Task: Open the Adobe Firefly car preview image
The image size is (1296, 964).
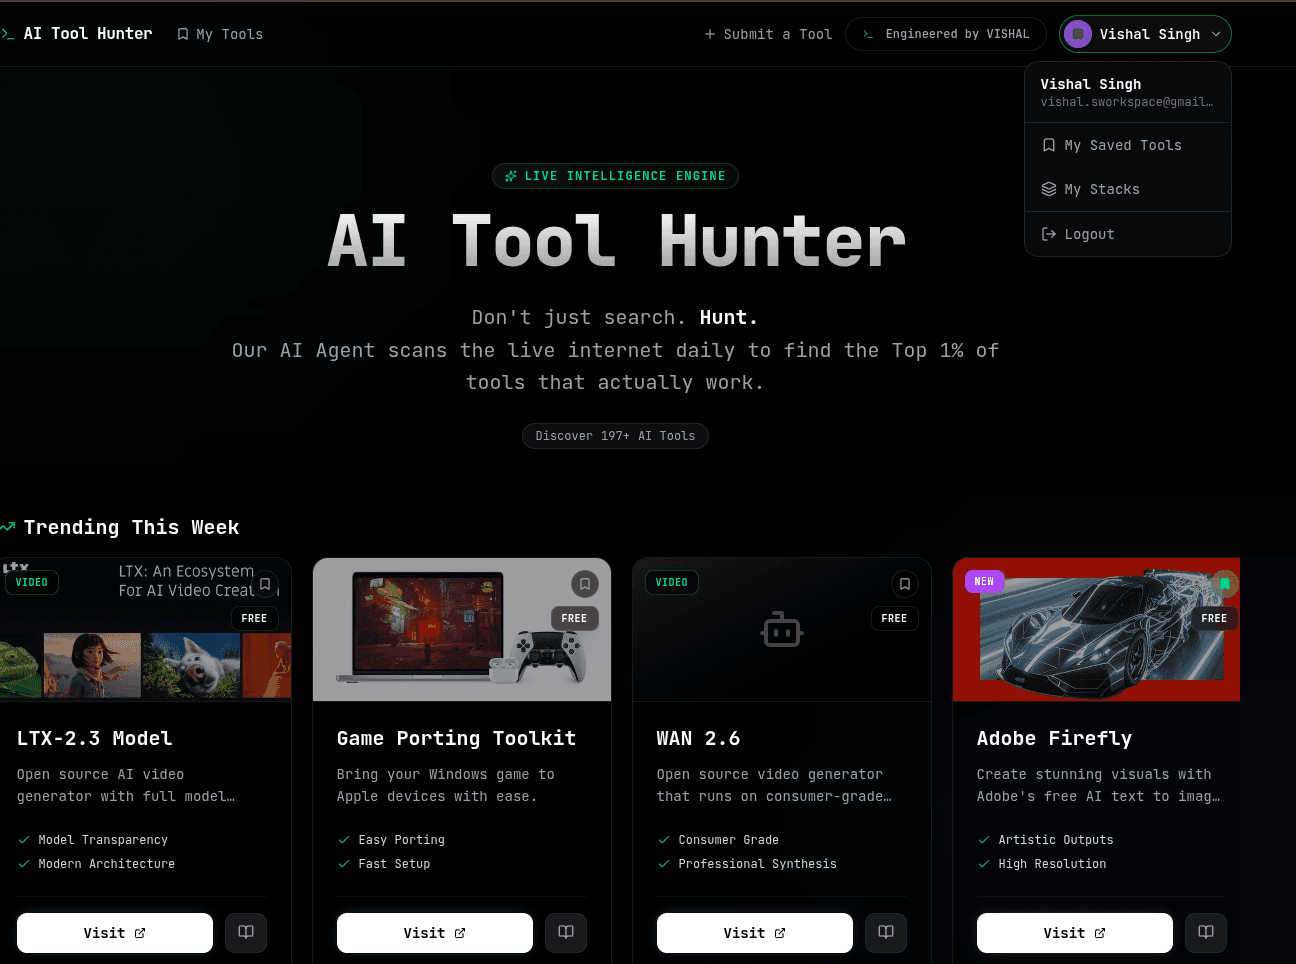Action: pos(1096,630)
